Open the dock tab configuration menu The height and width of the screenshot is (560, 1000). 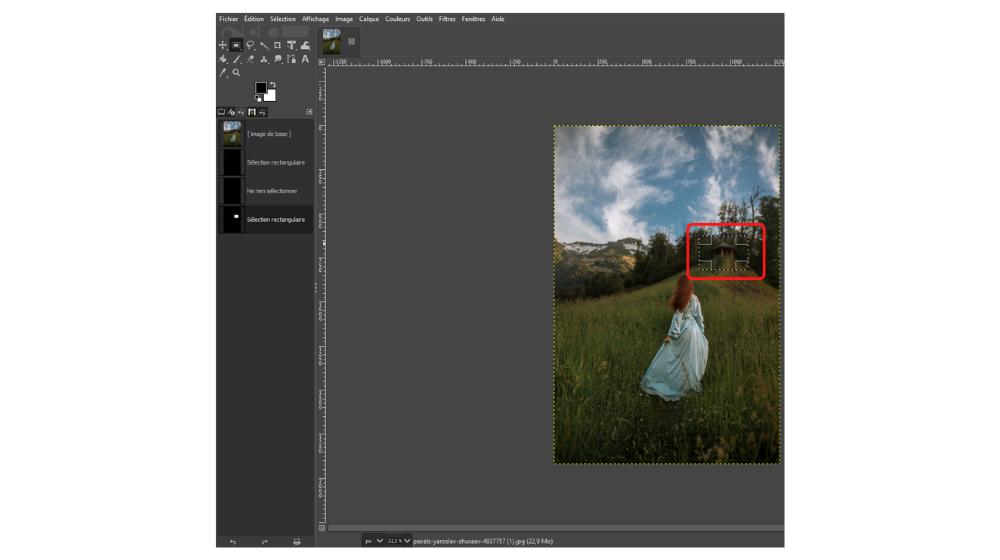coord(309,112)
